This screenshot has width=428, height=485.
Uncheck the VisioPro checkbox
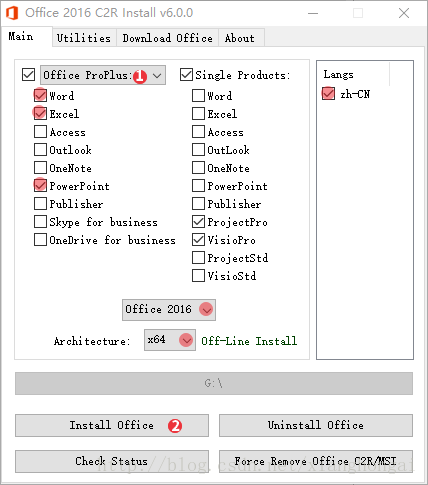tap(198, 240)
